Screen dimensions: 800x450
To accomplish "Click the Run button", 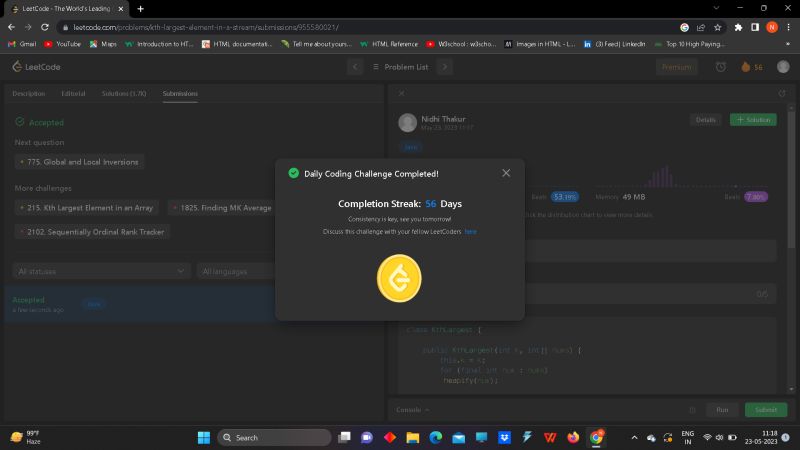I will pos(722,410).
